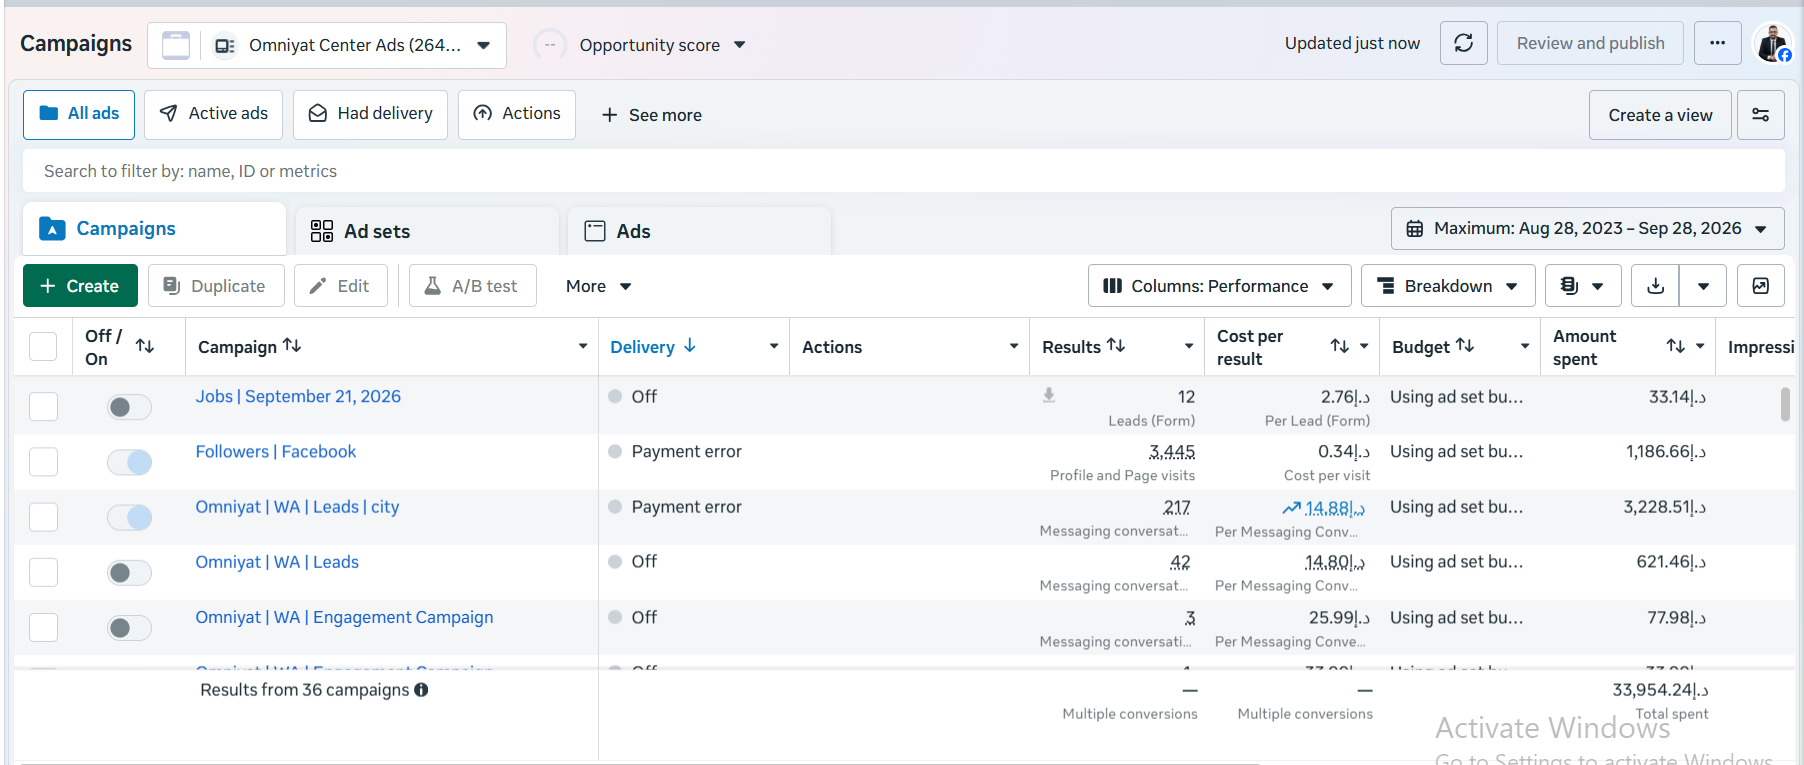Open the date range Maximum dropdown

[1587, 229]
